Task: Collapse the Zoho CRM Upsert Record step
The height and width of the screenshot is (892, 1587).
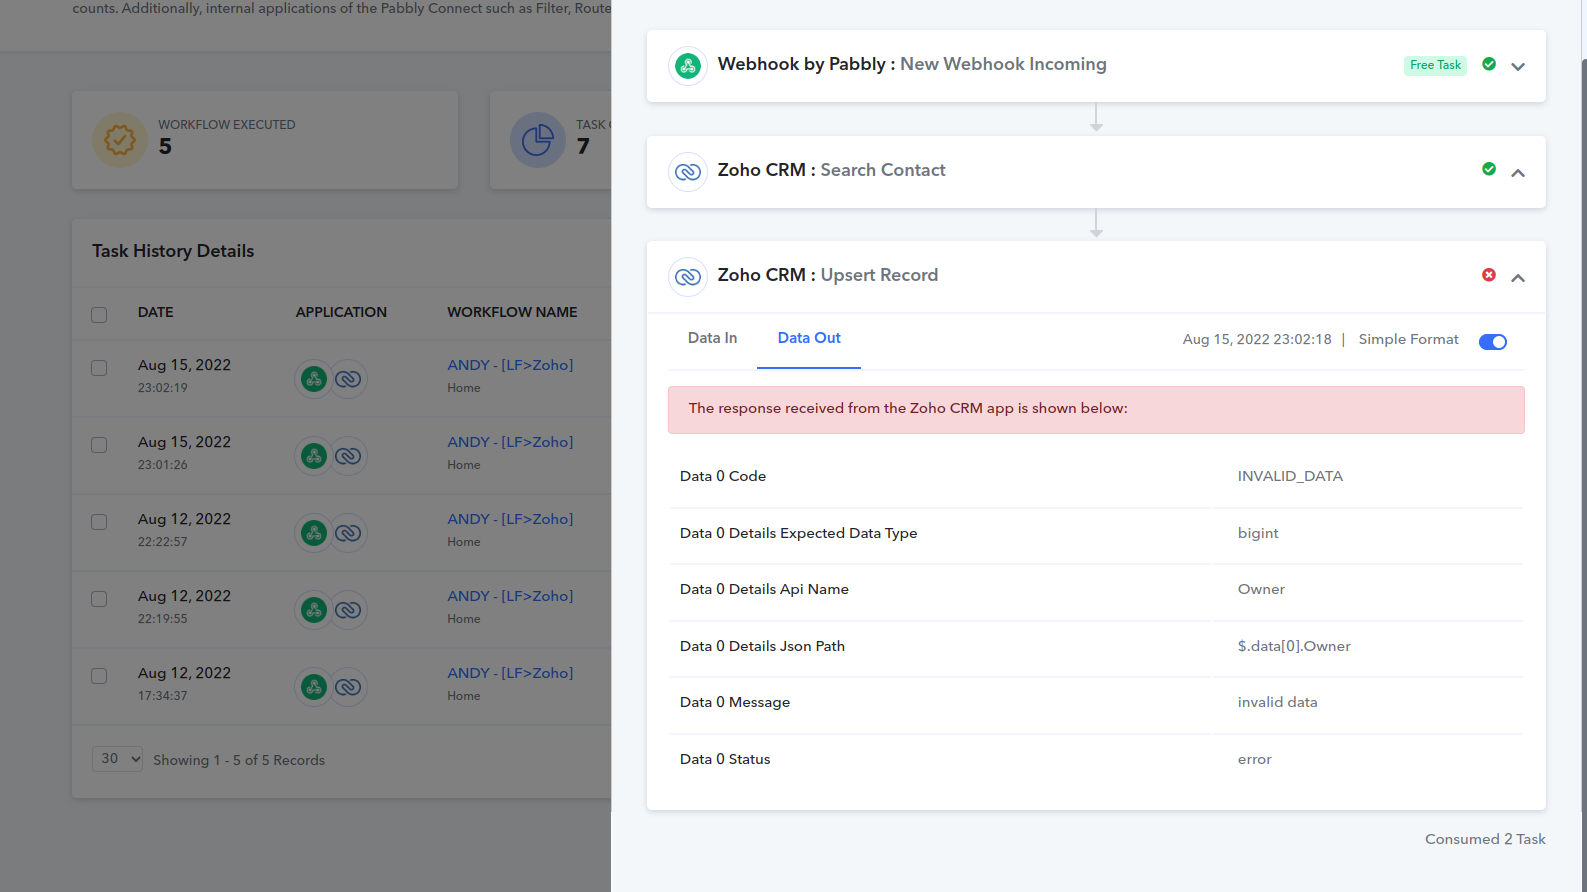Action: [x=1518, y=278]
